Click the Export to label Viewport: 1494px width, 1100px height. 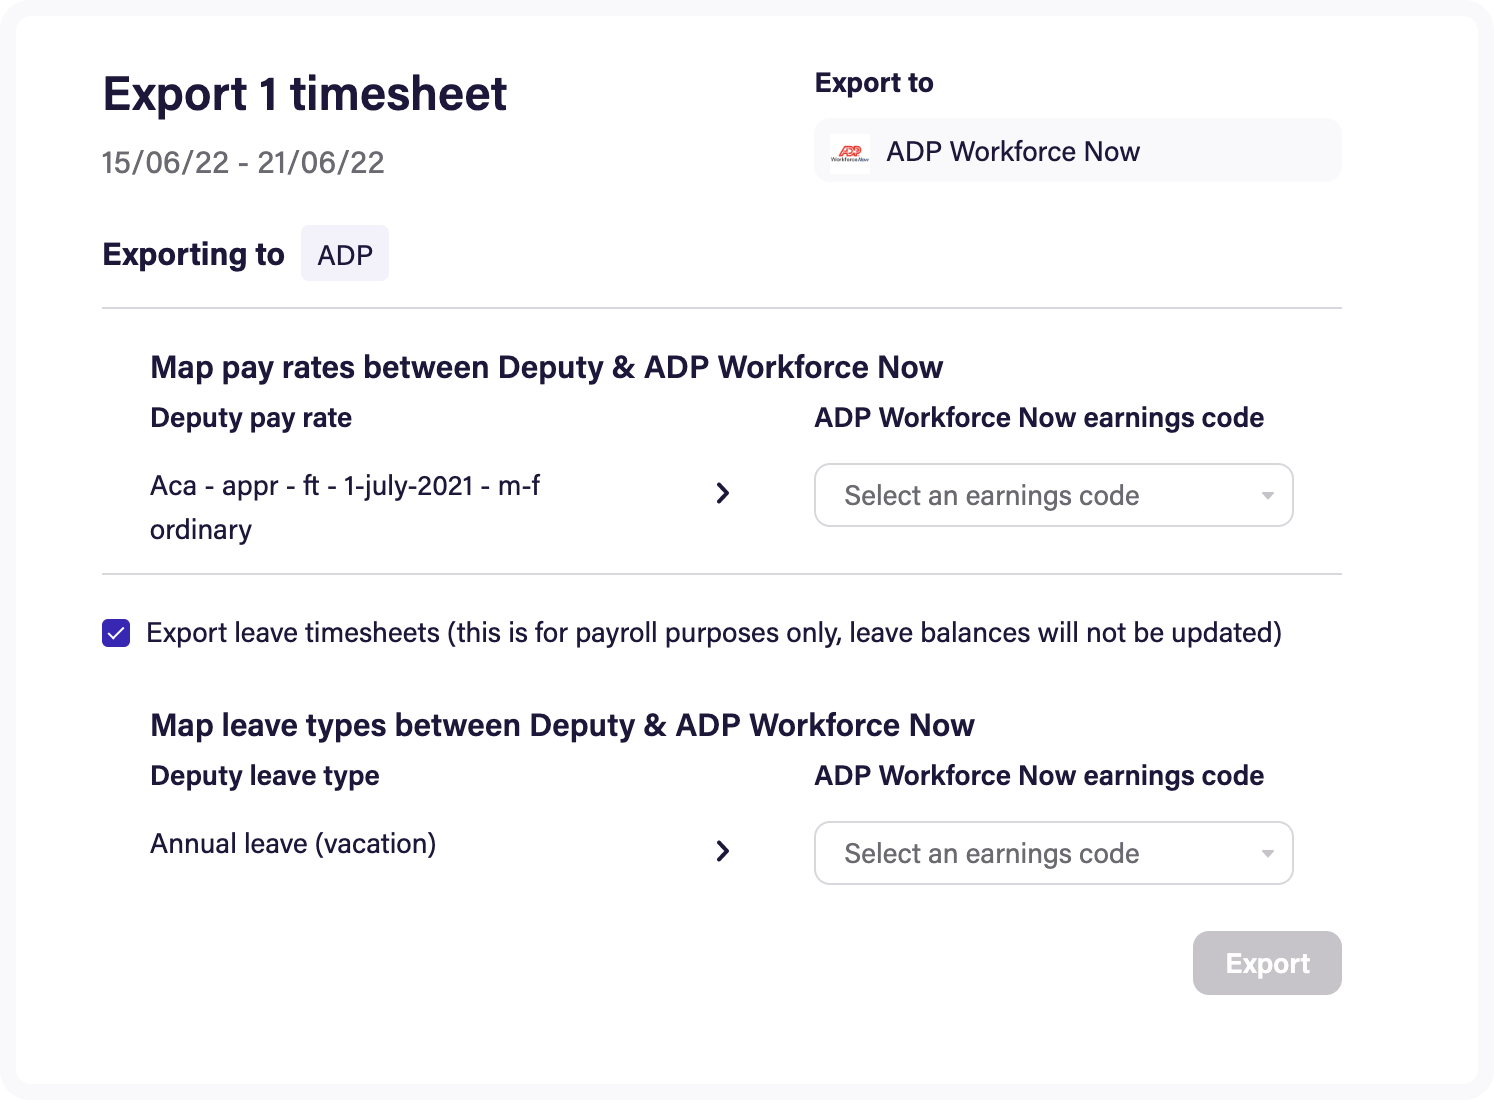874,83
